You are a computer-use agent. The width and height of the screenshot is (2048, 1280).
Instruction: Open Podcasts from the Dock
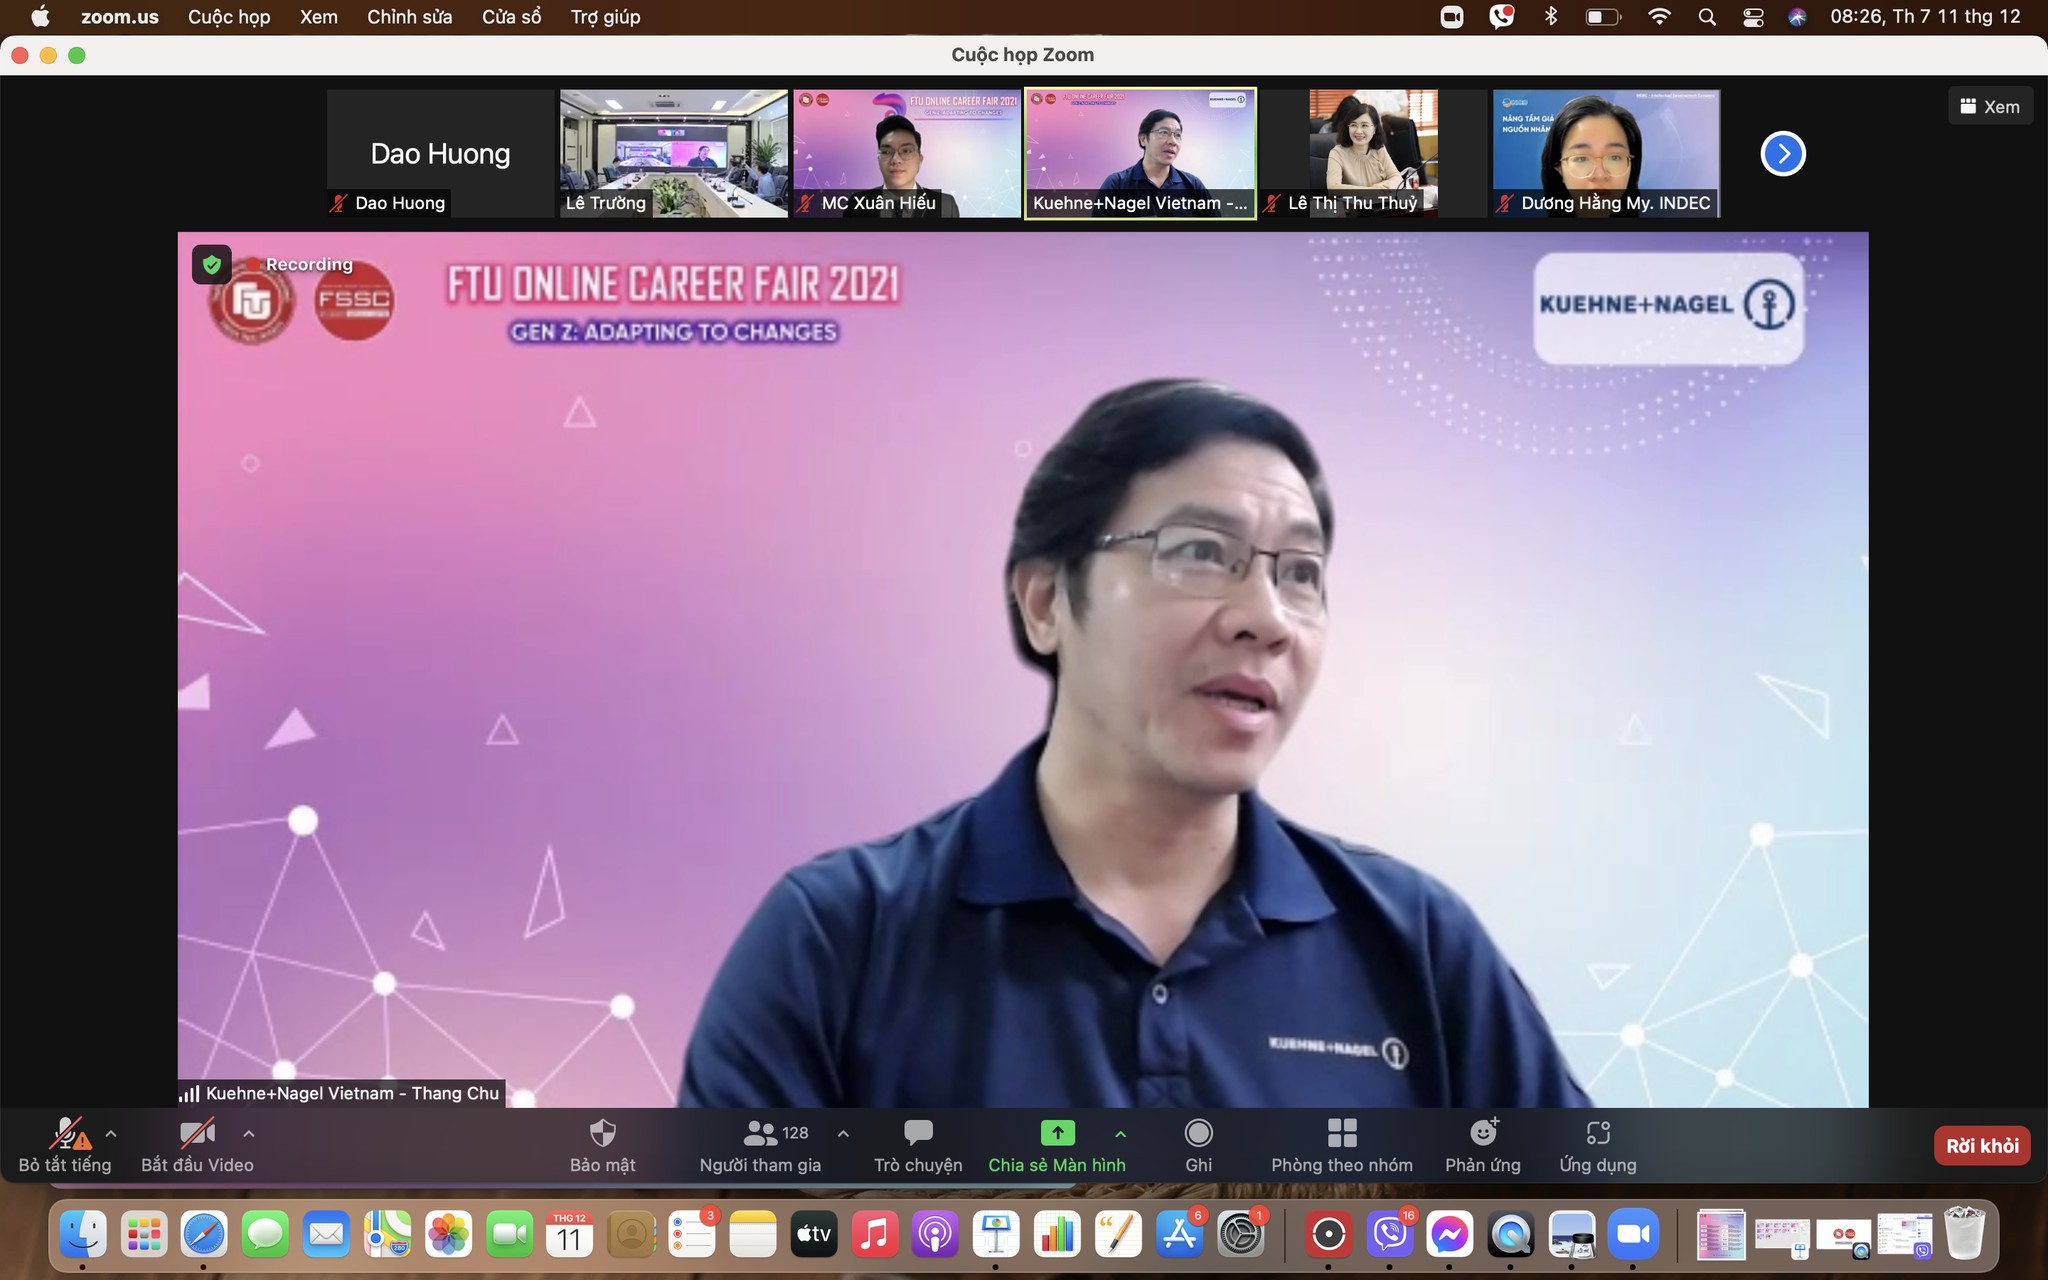(936, 1236)
